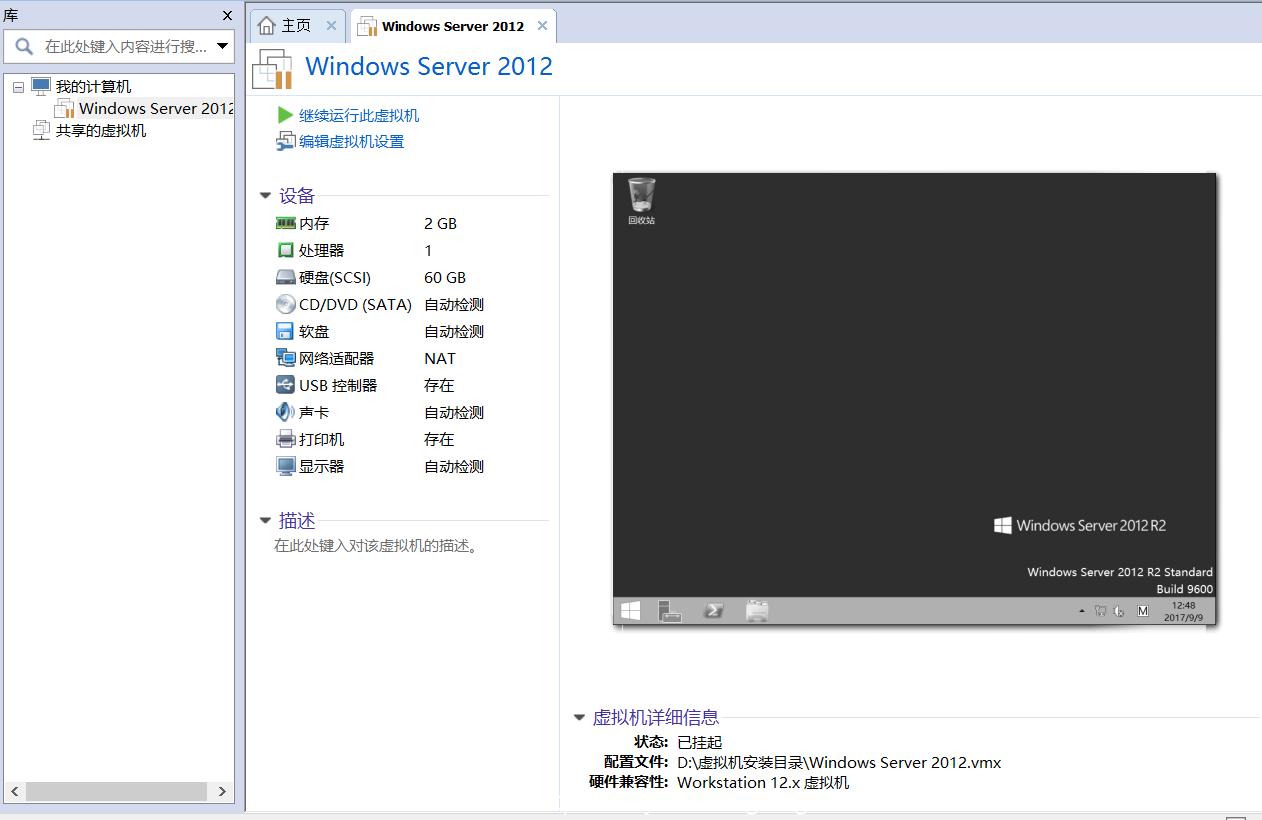Image resolution: width=1262 pixels, height=820 pixels.
Task: Click the memory (内存) device icon
Action: pos(285,223)
